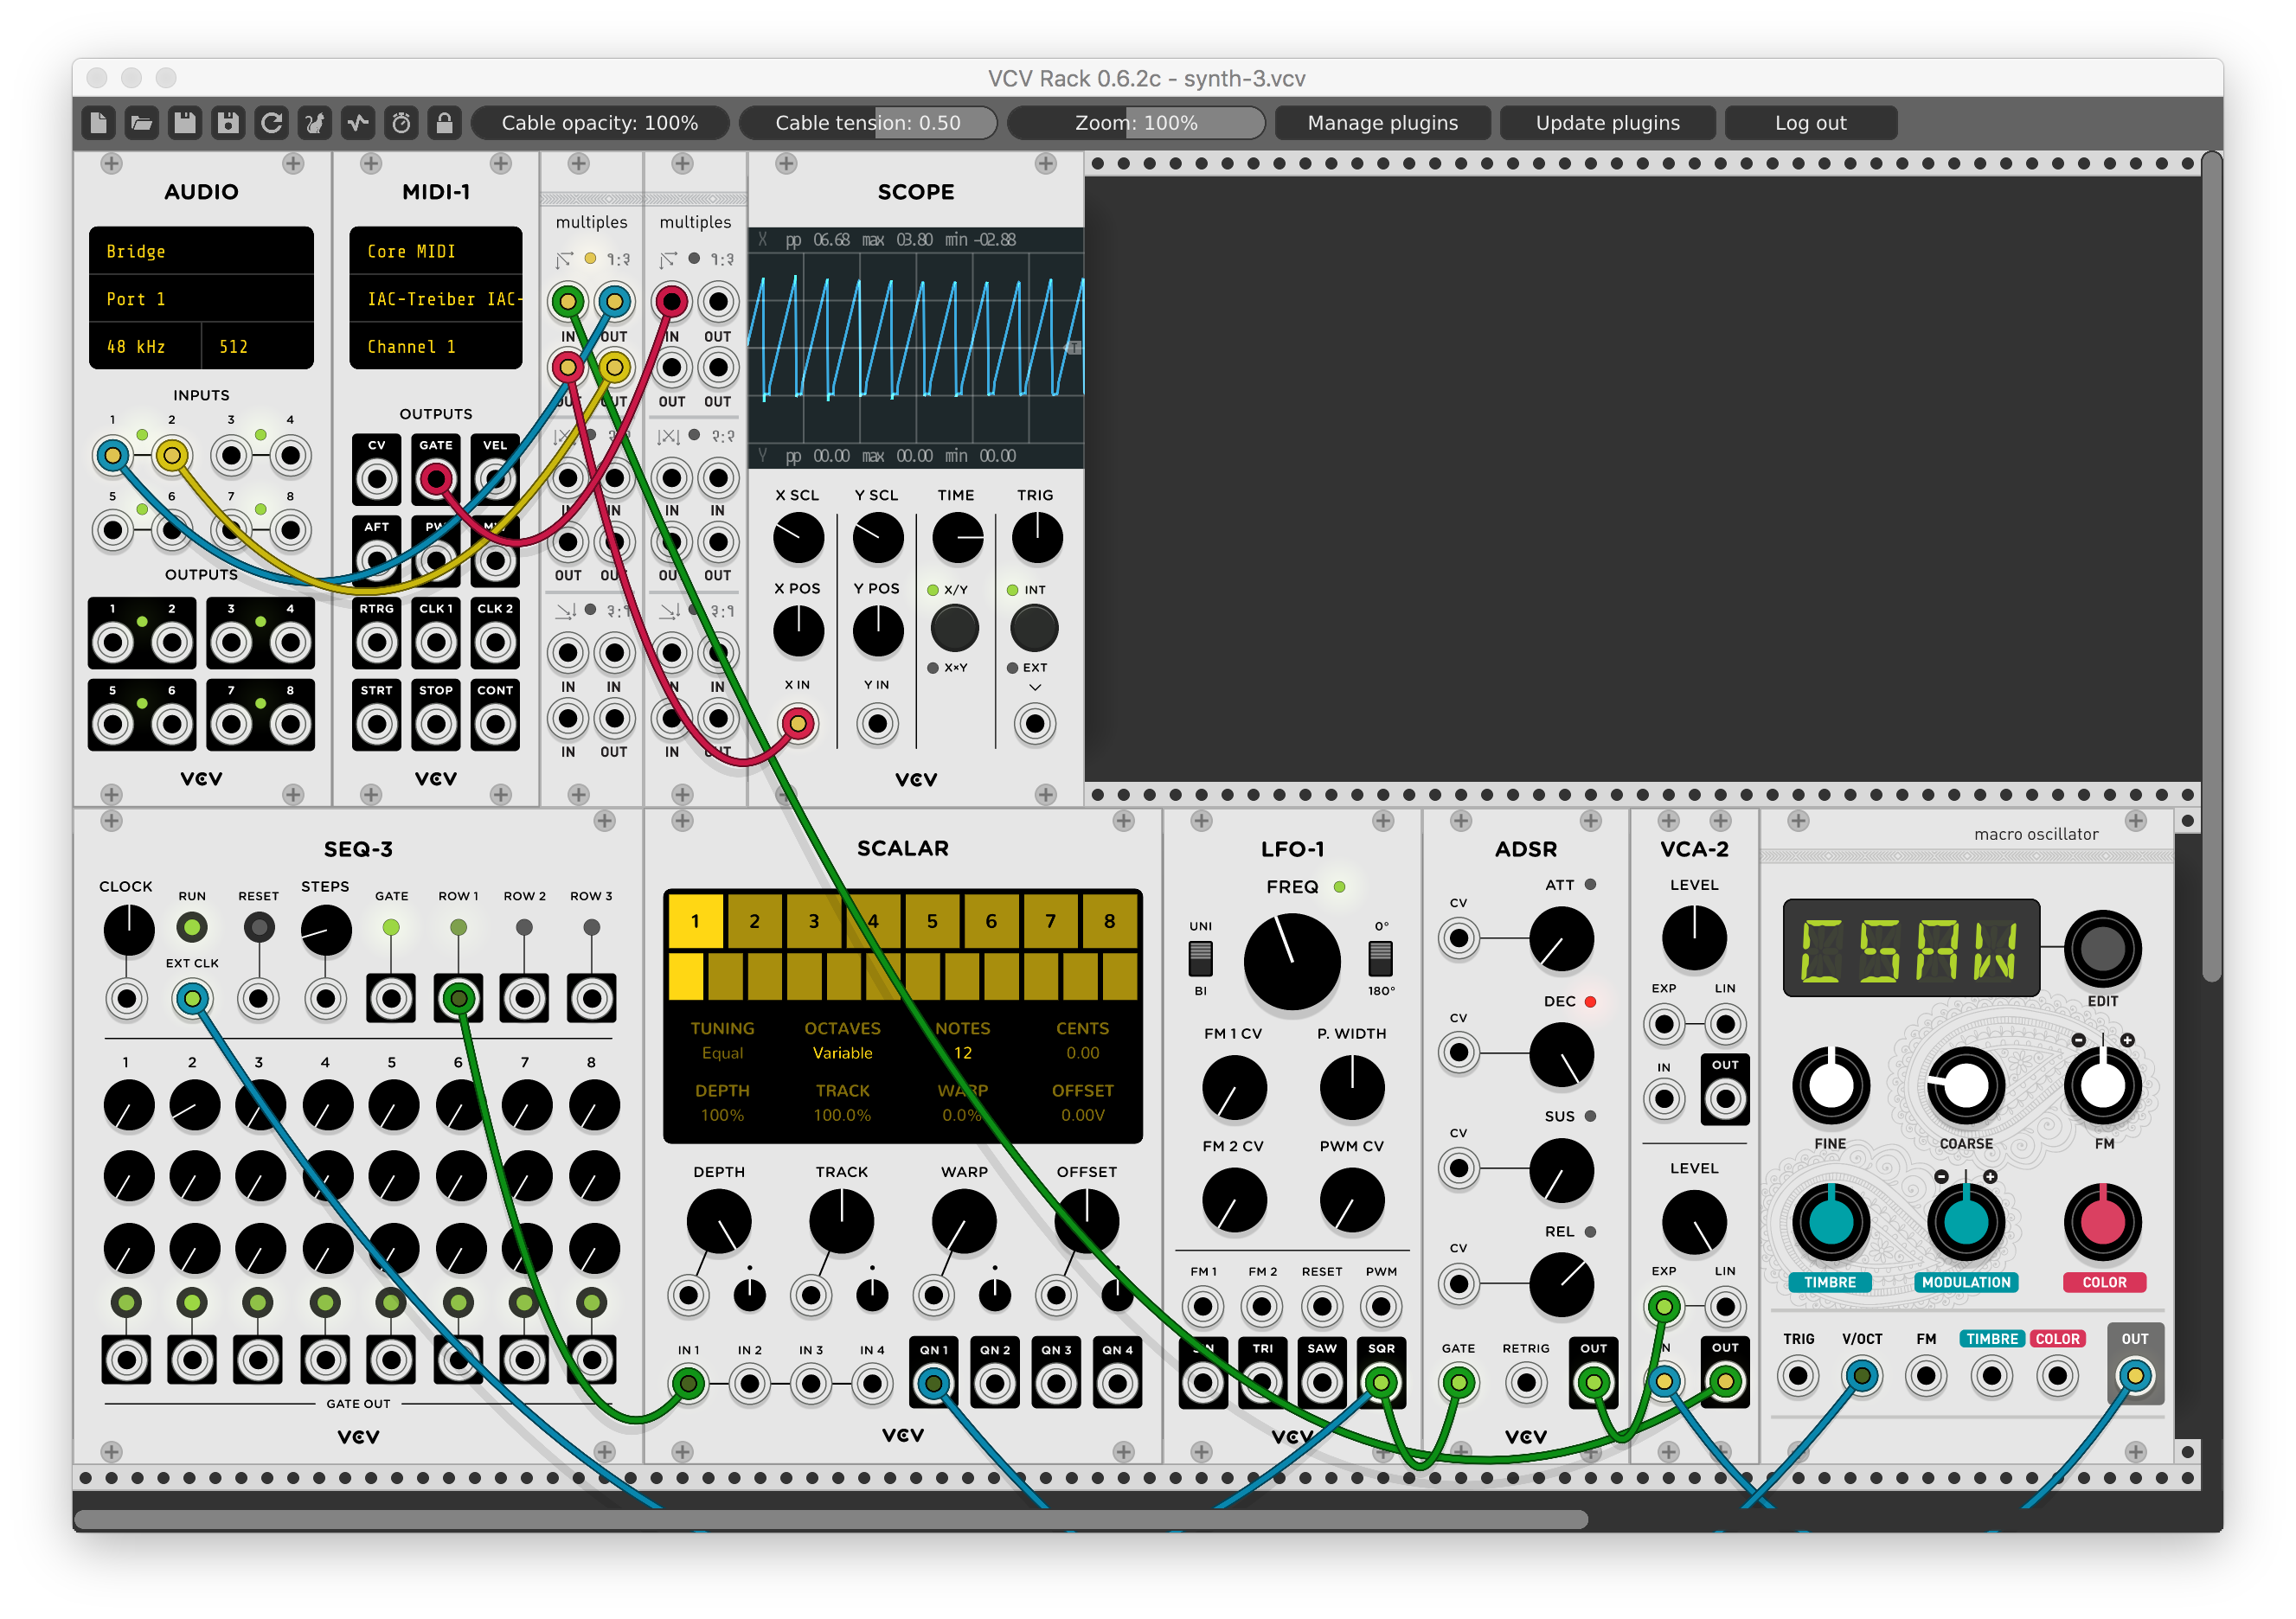Click Update plugins button
This screenshot has width=2296, height=1619.
[1607, 123]
